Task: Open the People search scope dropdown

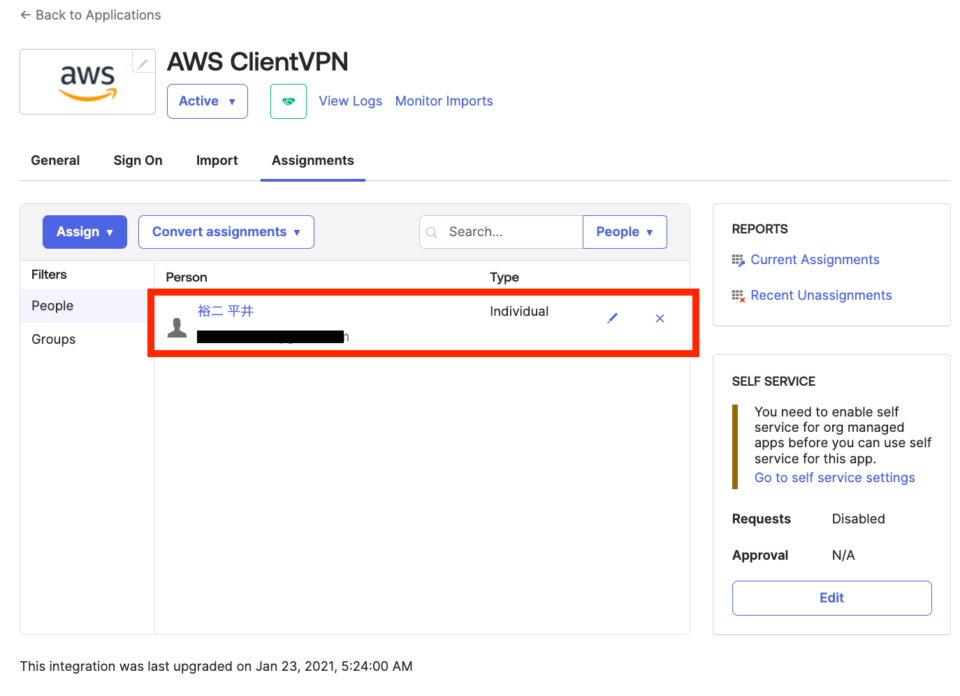Action: tap(624, 231)
